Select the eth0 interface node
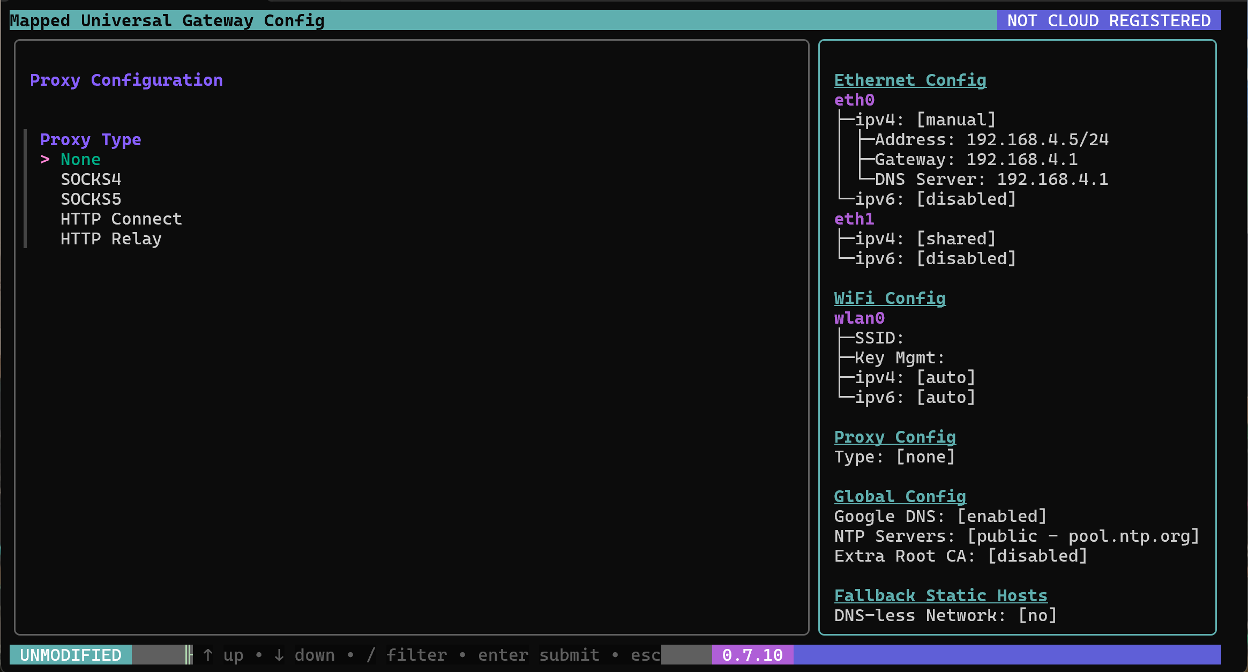The width and height of the screenshot is (1248, 672). [x=854, y=100]
